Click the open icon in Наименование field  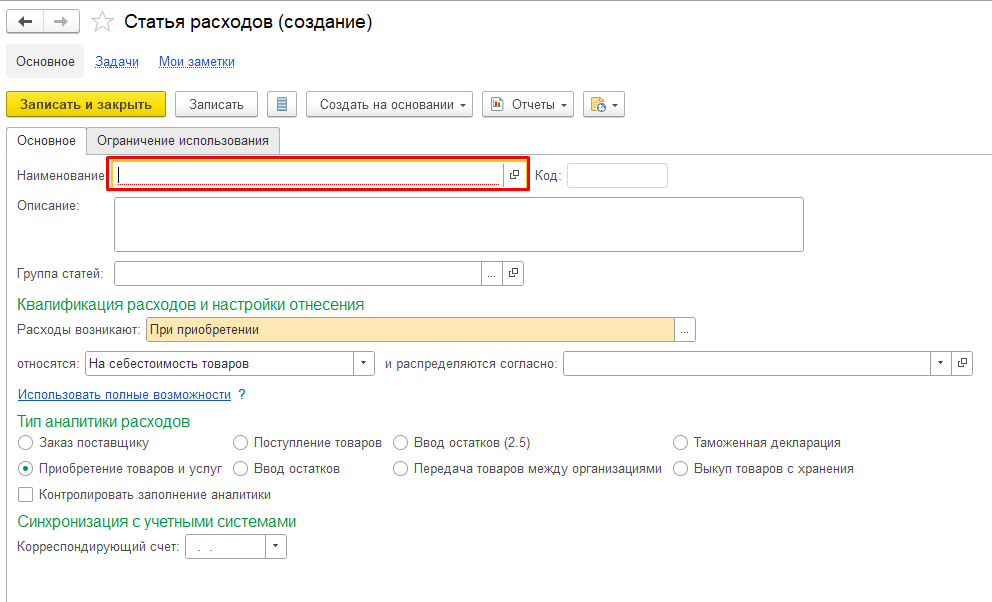[514, 175]
